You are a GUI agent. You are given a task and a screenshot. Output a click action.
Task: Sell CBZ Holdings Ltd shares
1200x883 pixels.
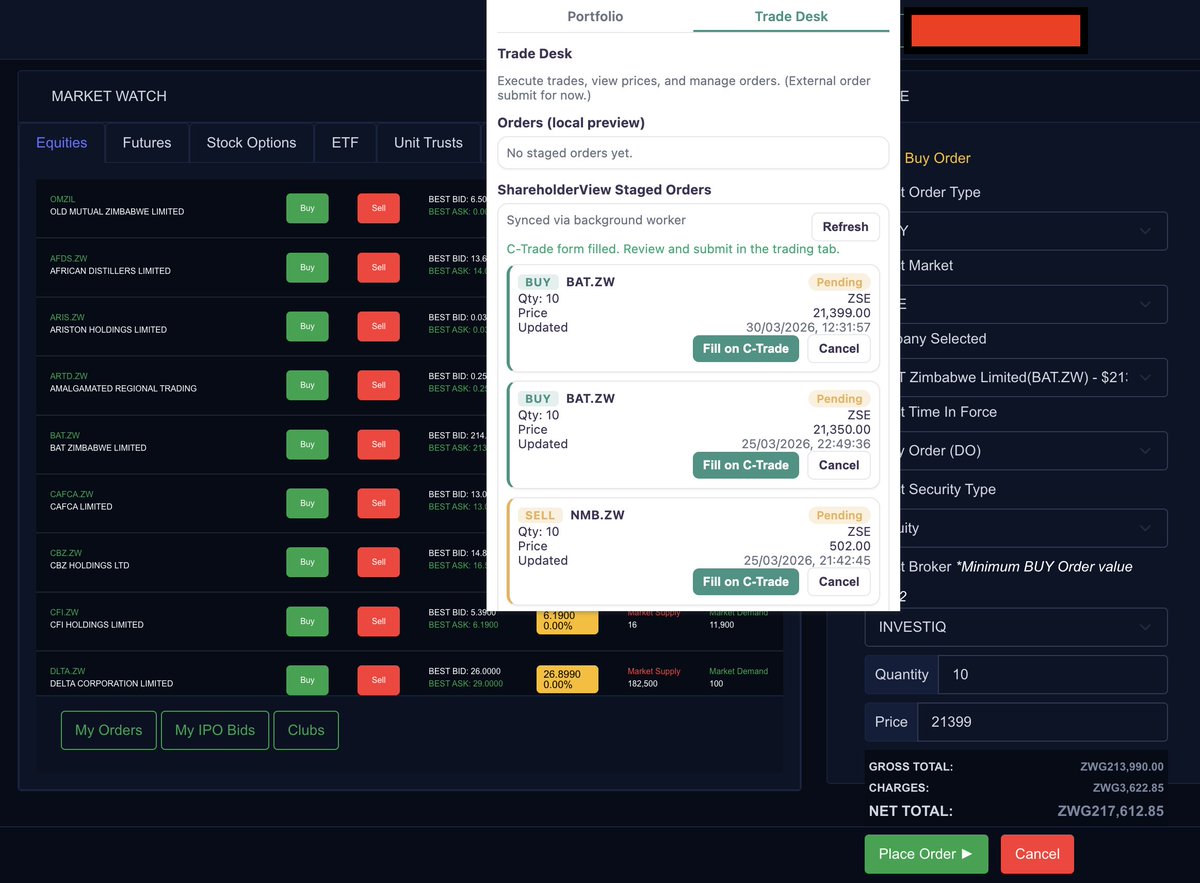coord(378,562)
